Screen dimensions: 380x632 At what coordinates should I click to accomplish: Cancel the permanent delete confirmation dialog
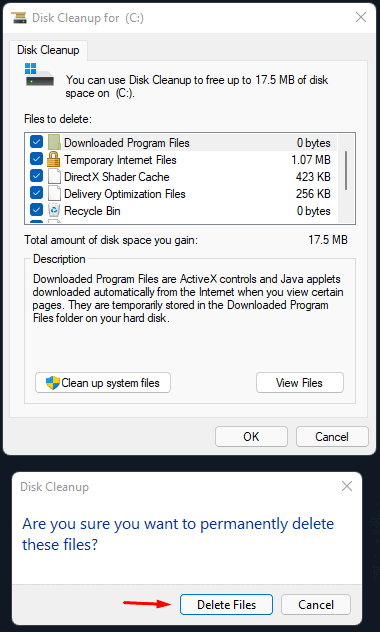(x=316, y=605)
